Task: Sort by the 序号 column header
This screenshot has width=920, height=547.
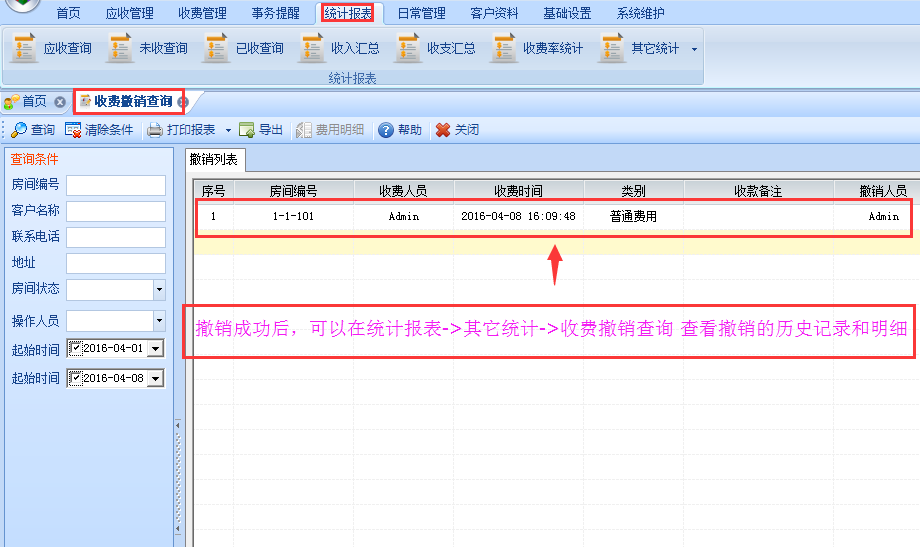Action: click(x=214, y=191)
